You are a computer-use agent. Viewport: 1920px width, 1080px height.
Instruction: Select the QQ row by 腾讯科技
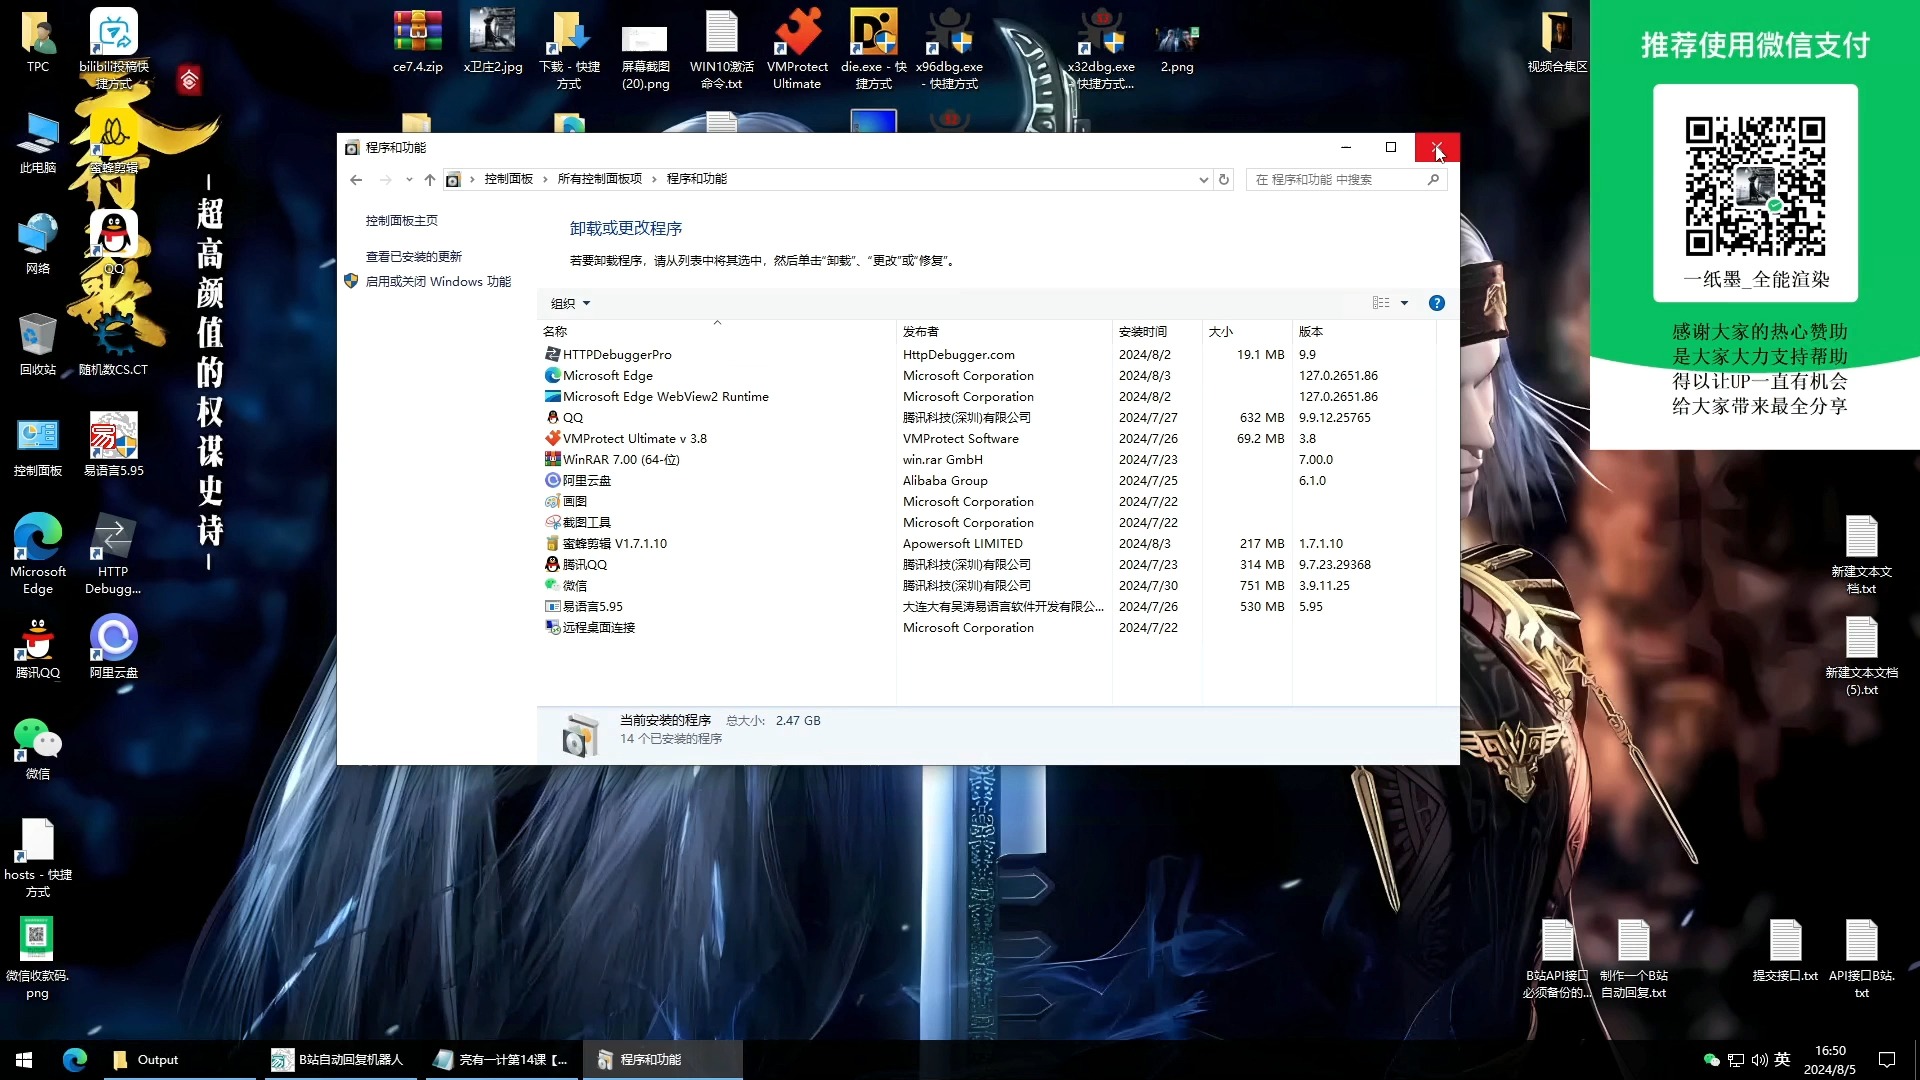(x=986, y=417)
